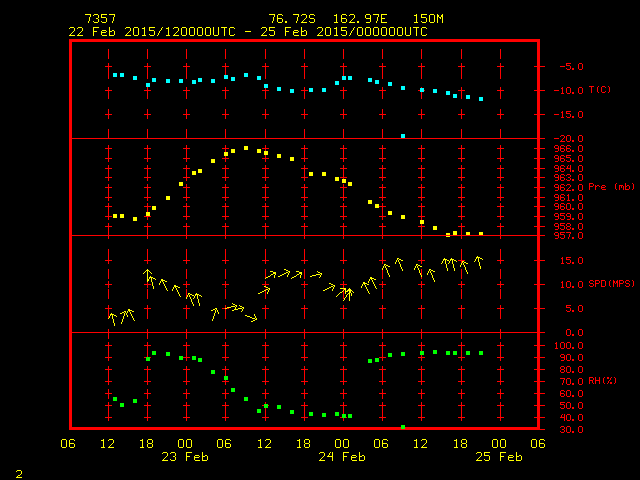Click the start date 22 Feb 2015/120000UTC
The width and height of the screenshot is (640, 480).
(152, 31)
